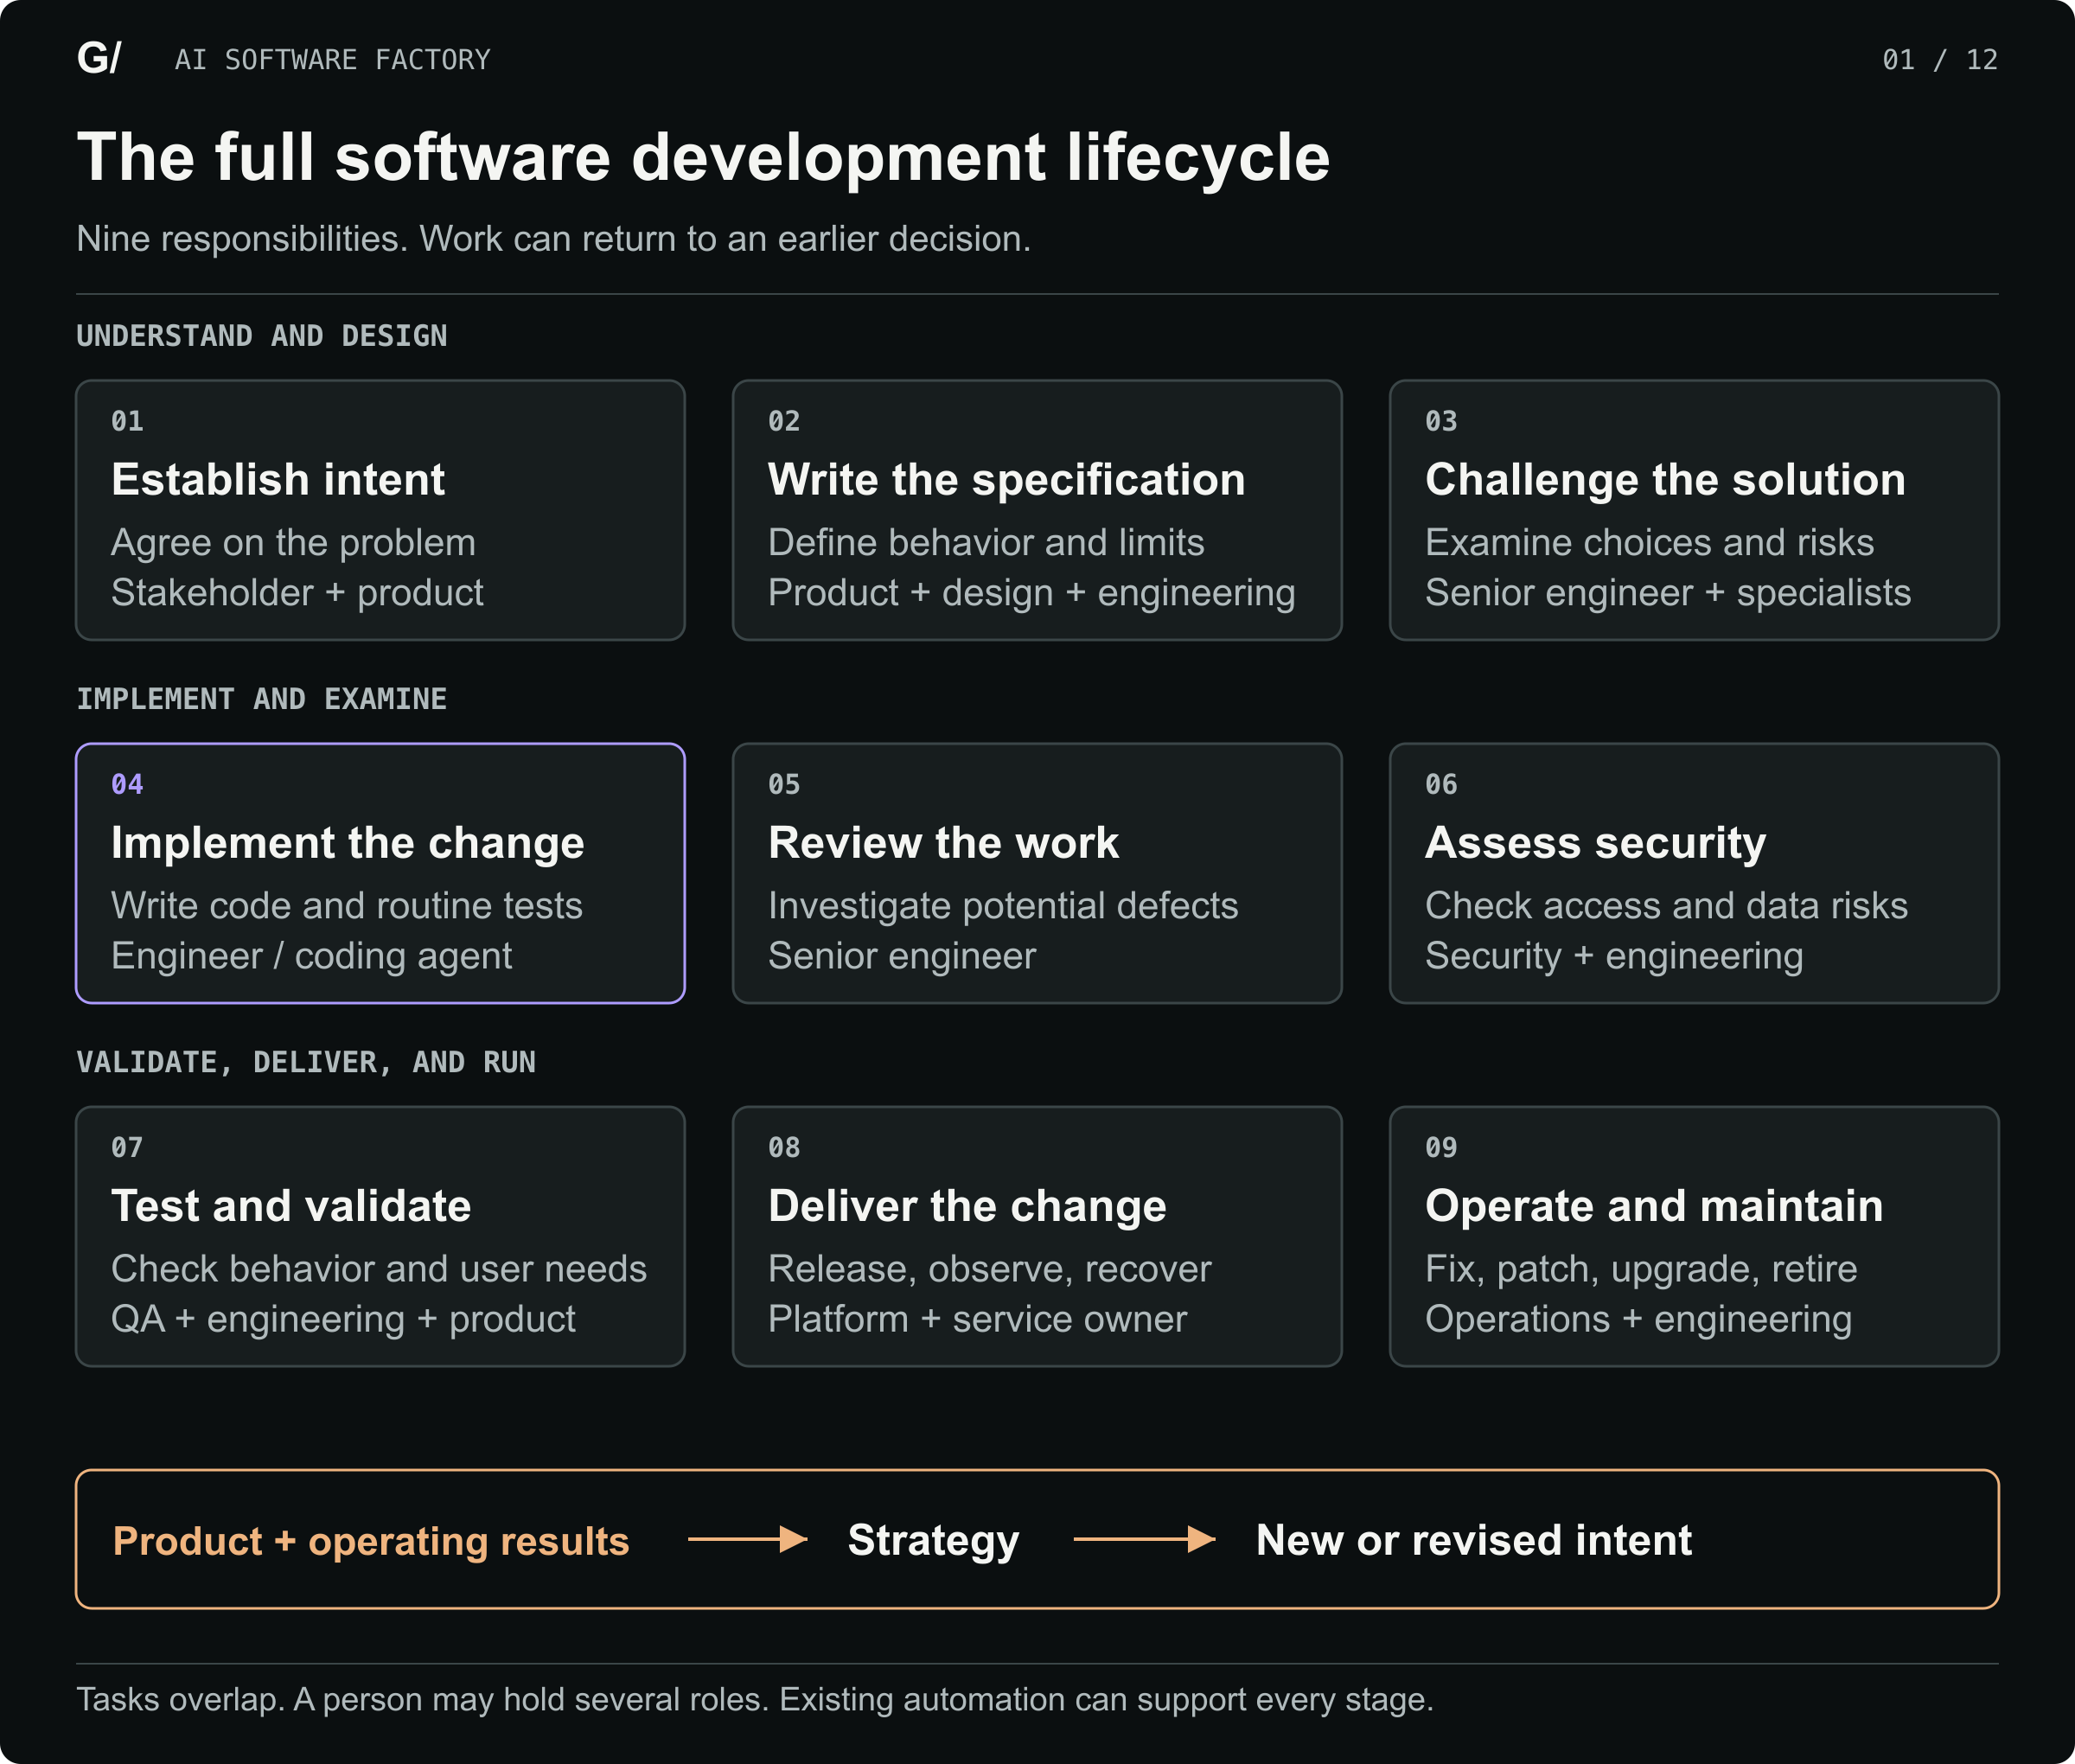Click 'New or revised intent' text

point(1474,1540)
